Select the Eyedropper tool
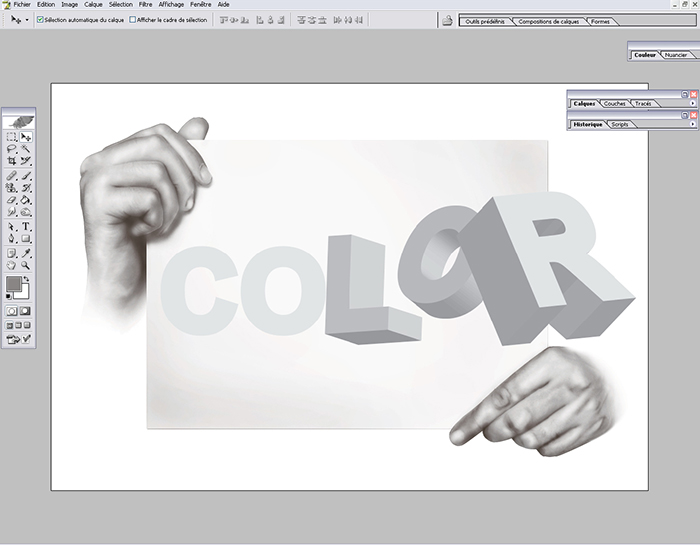700x545 pixels. [x=26, y=253]
